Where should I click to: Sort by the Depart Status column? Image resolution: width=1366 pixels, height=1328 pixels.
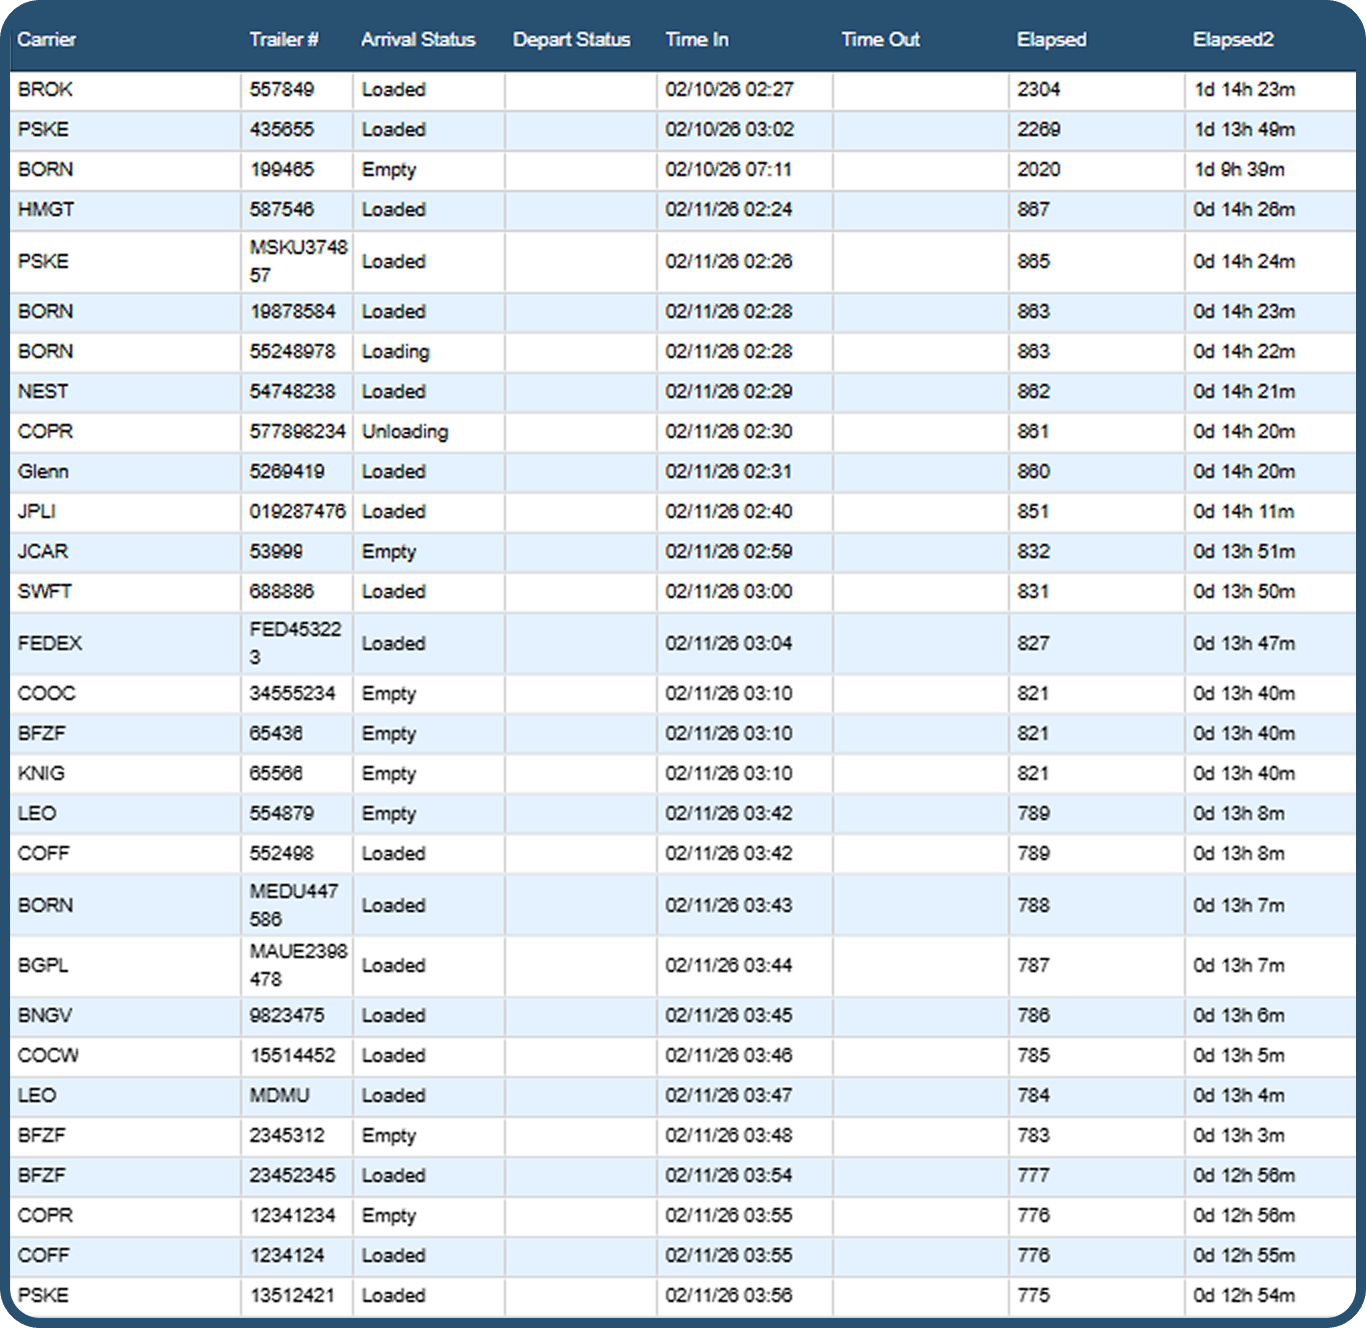[x=571, y=40]
